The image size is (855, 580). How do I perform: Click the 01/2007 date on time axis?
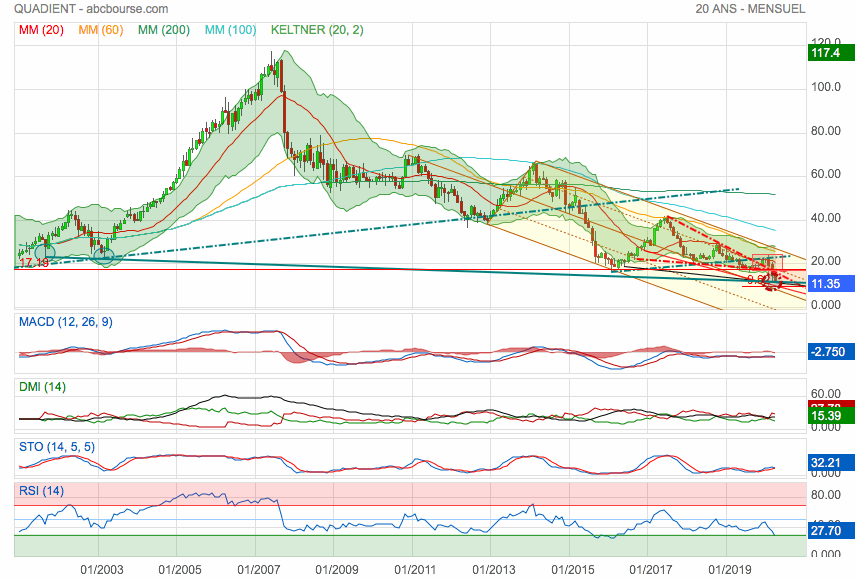(258, 569)
